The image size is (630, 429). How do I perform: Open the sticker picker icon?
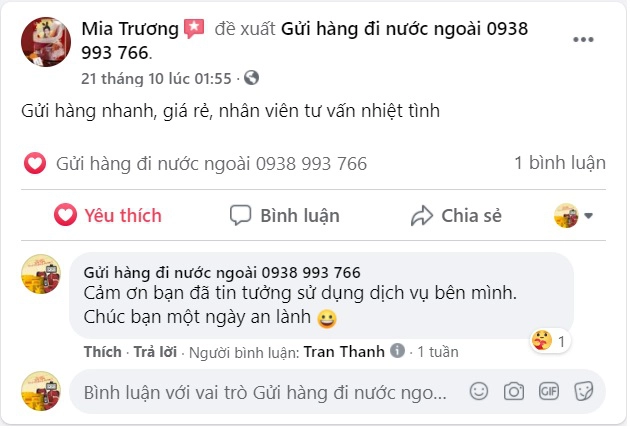tap(584, 391)
